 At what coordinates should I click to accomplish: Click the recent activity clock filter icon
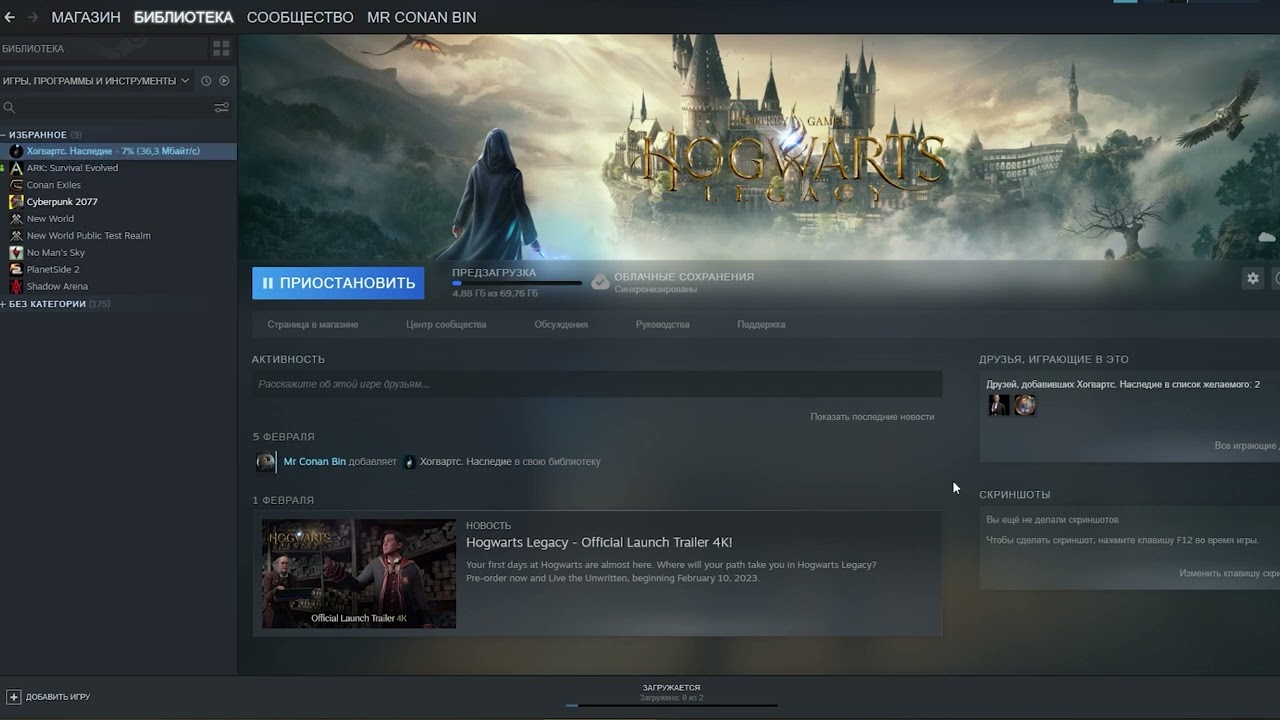pyautogui.click(x=206, y=81)
